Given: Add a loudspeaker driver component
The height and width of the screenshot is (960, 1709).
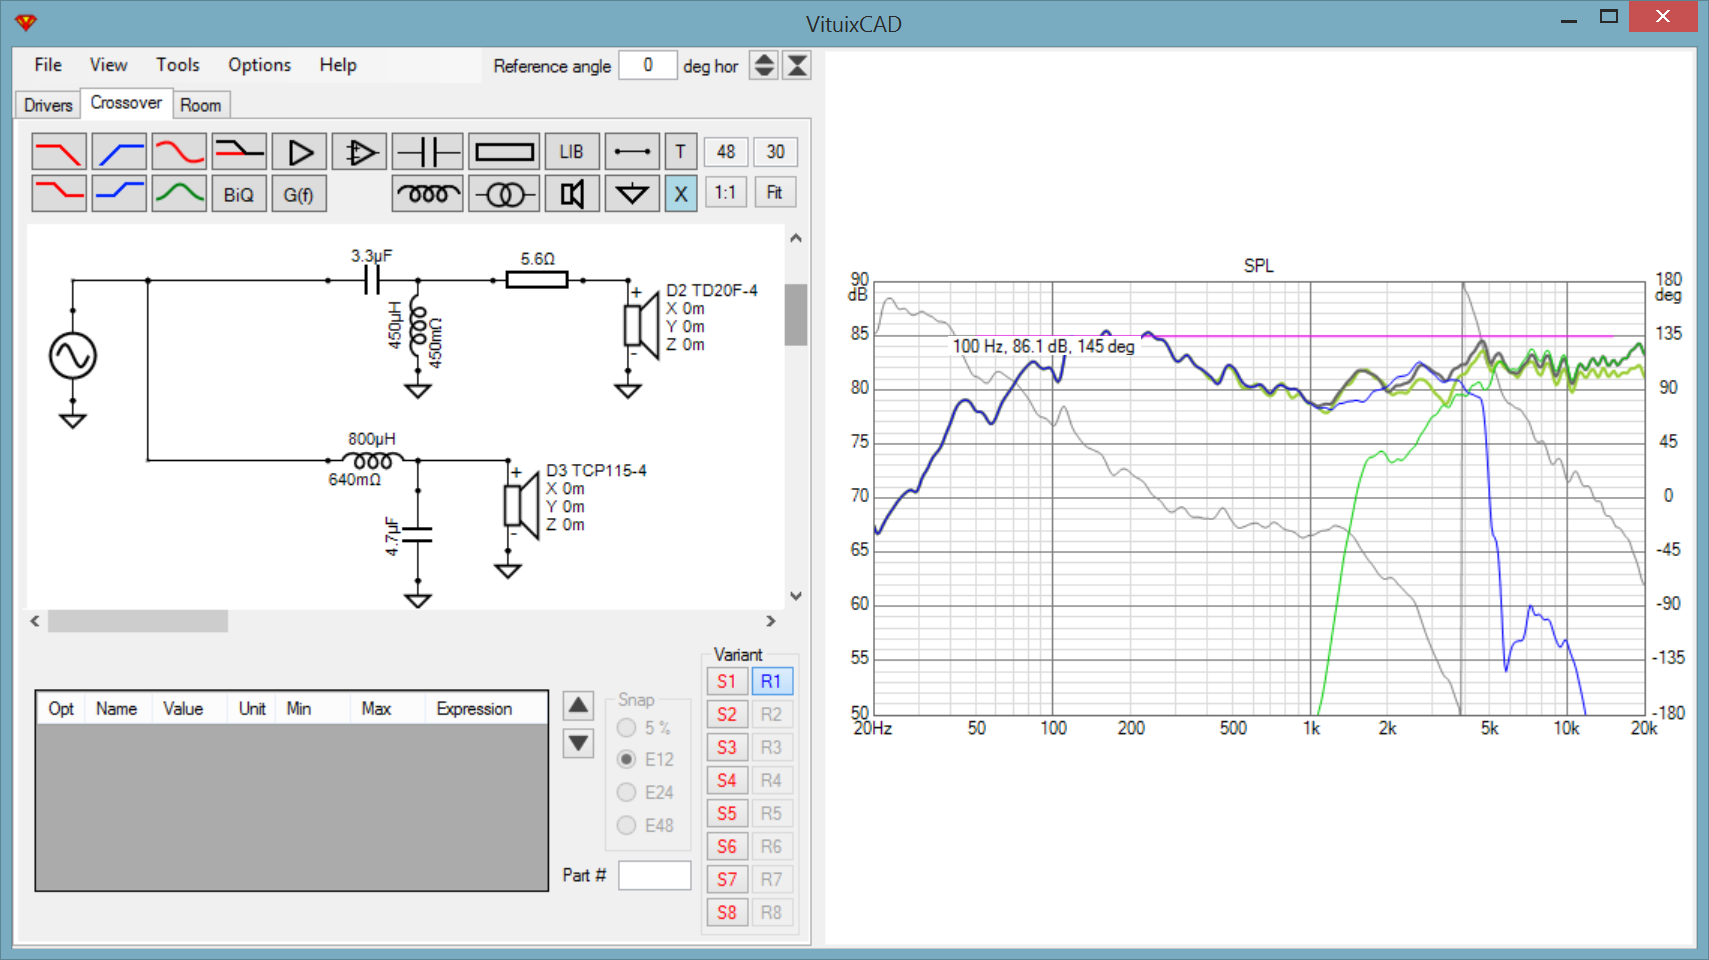Looking at the screenshot, I should coord(572,193).
